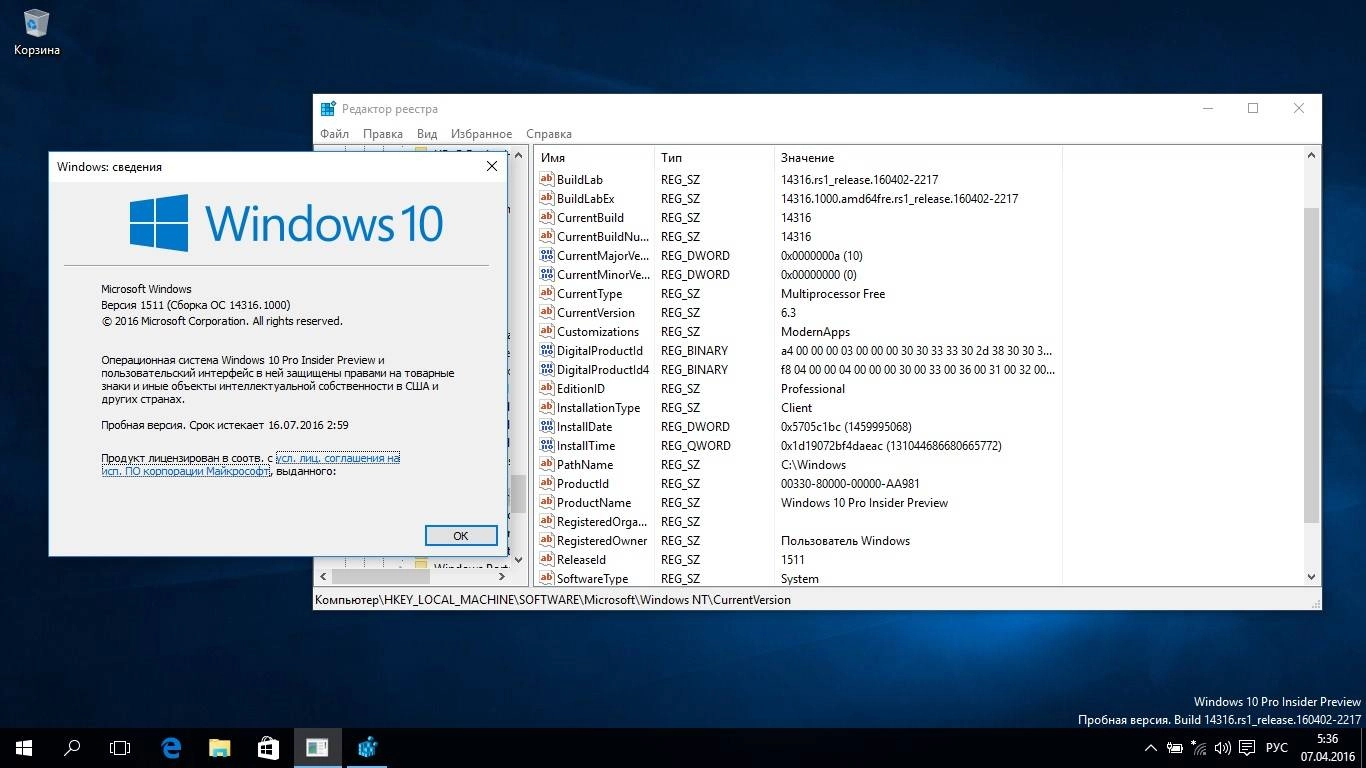Launch Microsoft Edge from the taskbar
The height and width of the screenshot is (768, 1366).
pyautogui.click(x=171, y=747)
